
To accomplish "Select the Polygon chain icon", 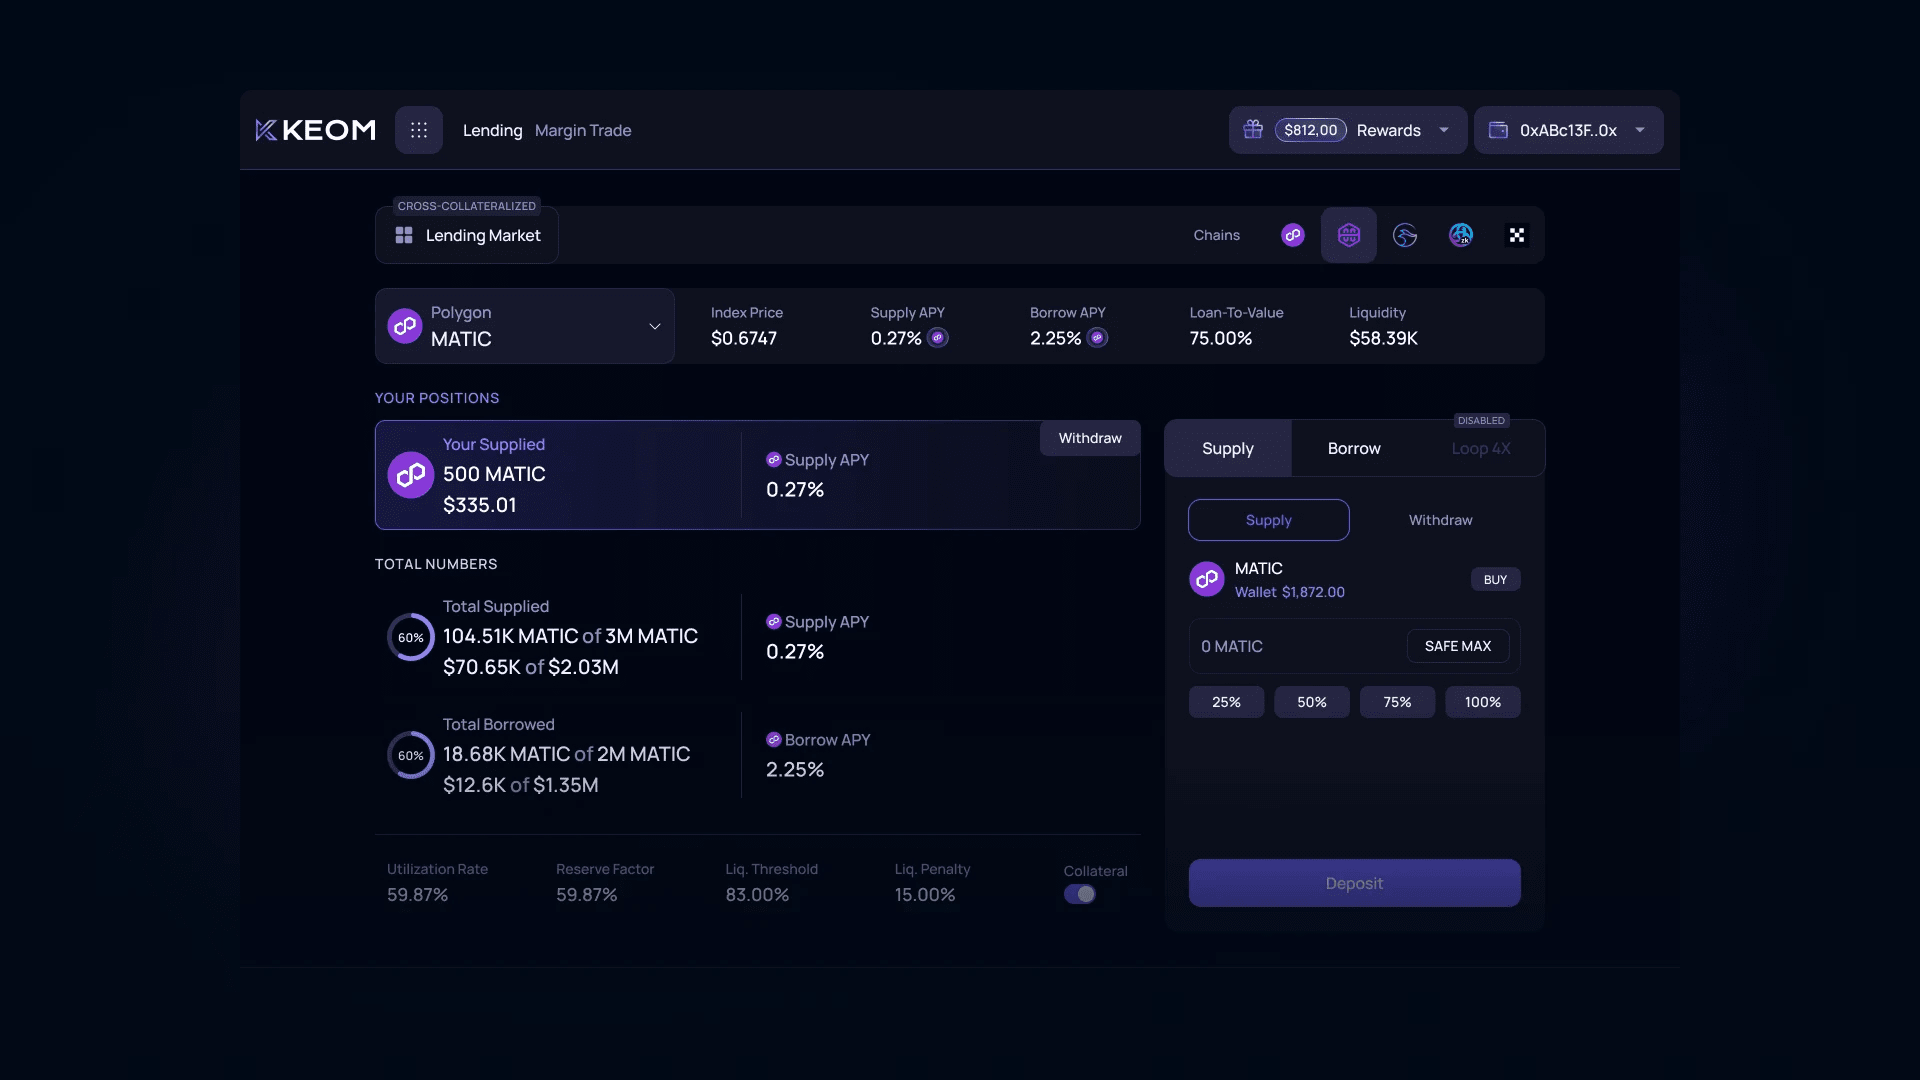I will tap(1293, 235).
